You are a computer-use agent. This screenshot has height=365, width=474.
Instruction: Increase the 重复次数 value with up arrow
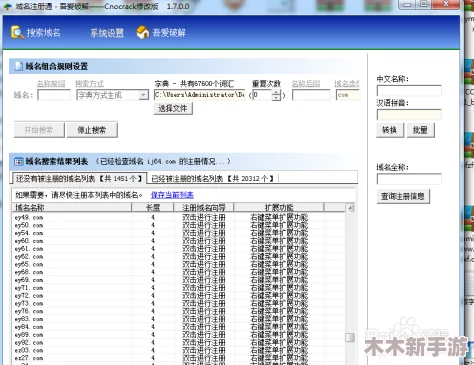pos(276,92)
